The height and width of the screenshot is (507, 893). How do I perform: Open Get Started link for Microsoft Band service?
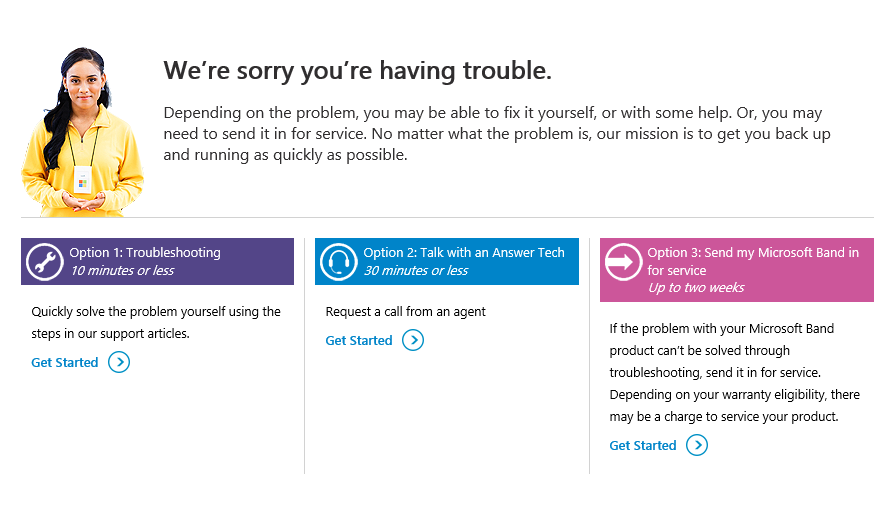(643, 445)
